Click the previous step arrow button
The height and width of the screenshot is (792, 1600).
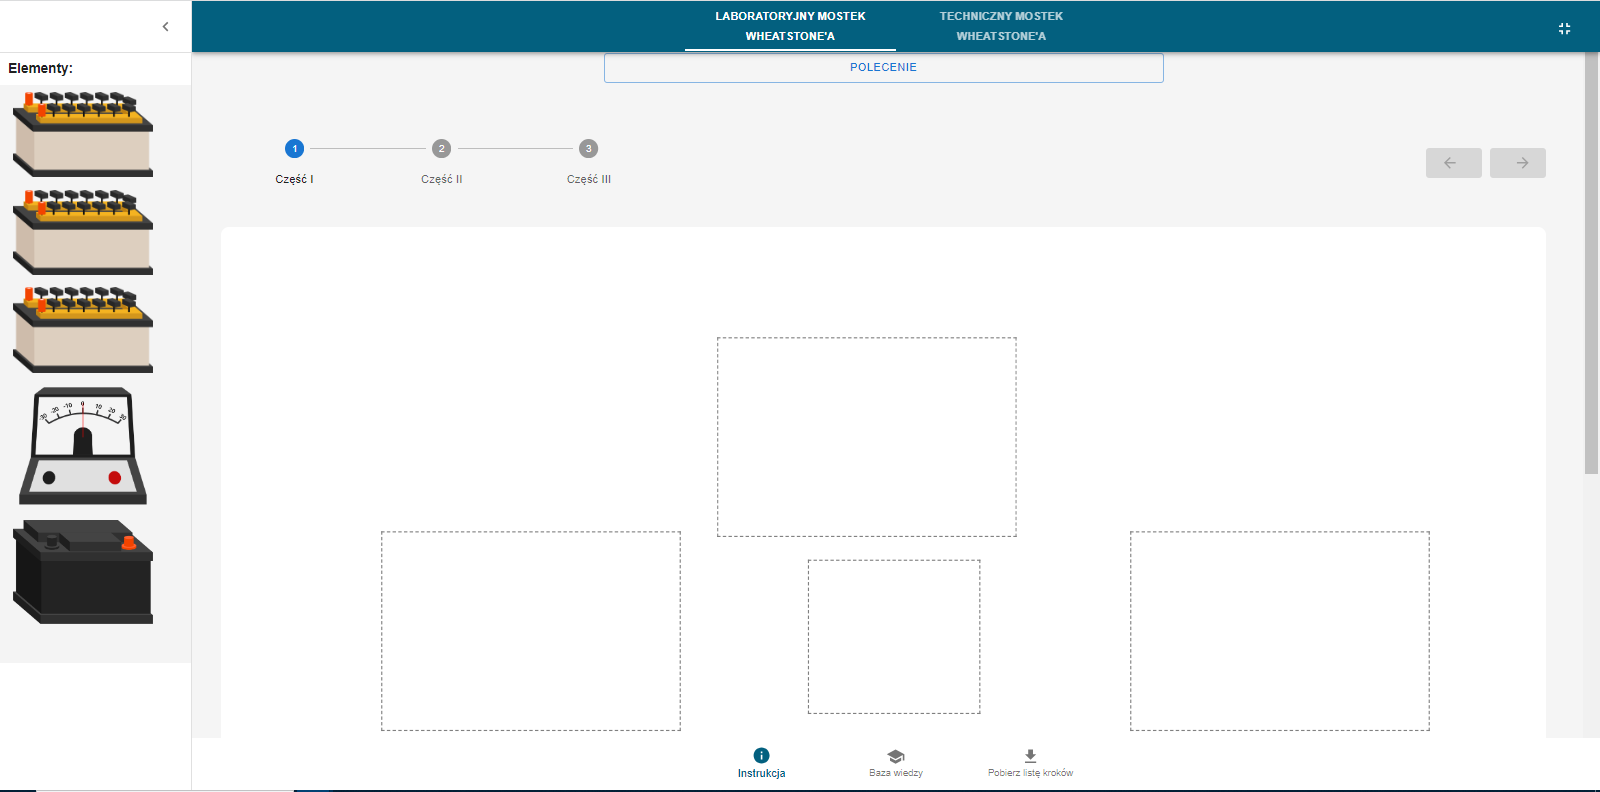1453,163
